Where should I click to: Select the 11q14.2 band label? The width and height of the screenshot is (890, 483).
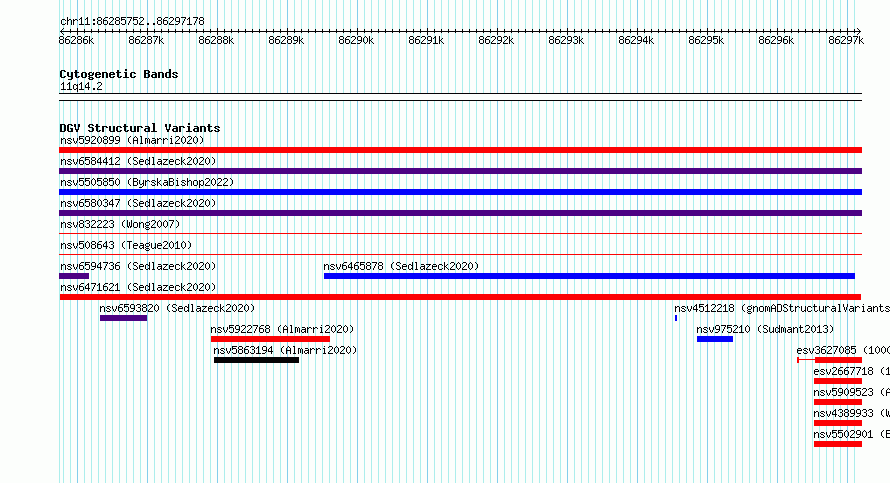tap(81, 86)
